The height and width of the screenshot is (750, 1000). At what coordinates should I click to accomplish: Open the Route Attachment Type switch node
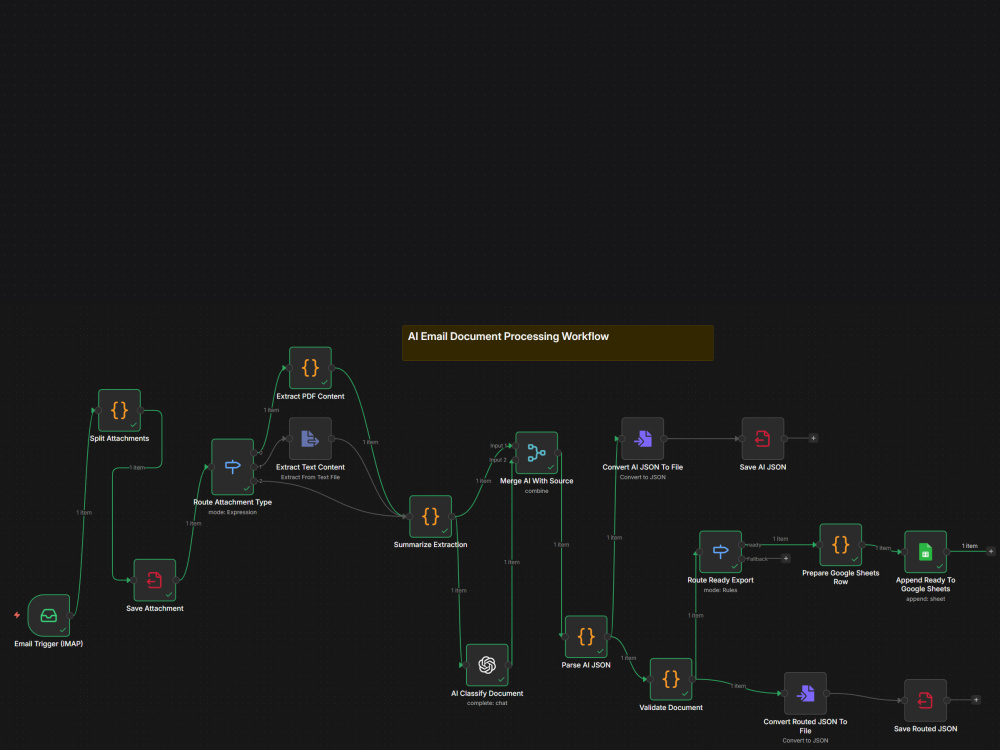[x=233, y=467]
